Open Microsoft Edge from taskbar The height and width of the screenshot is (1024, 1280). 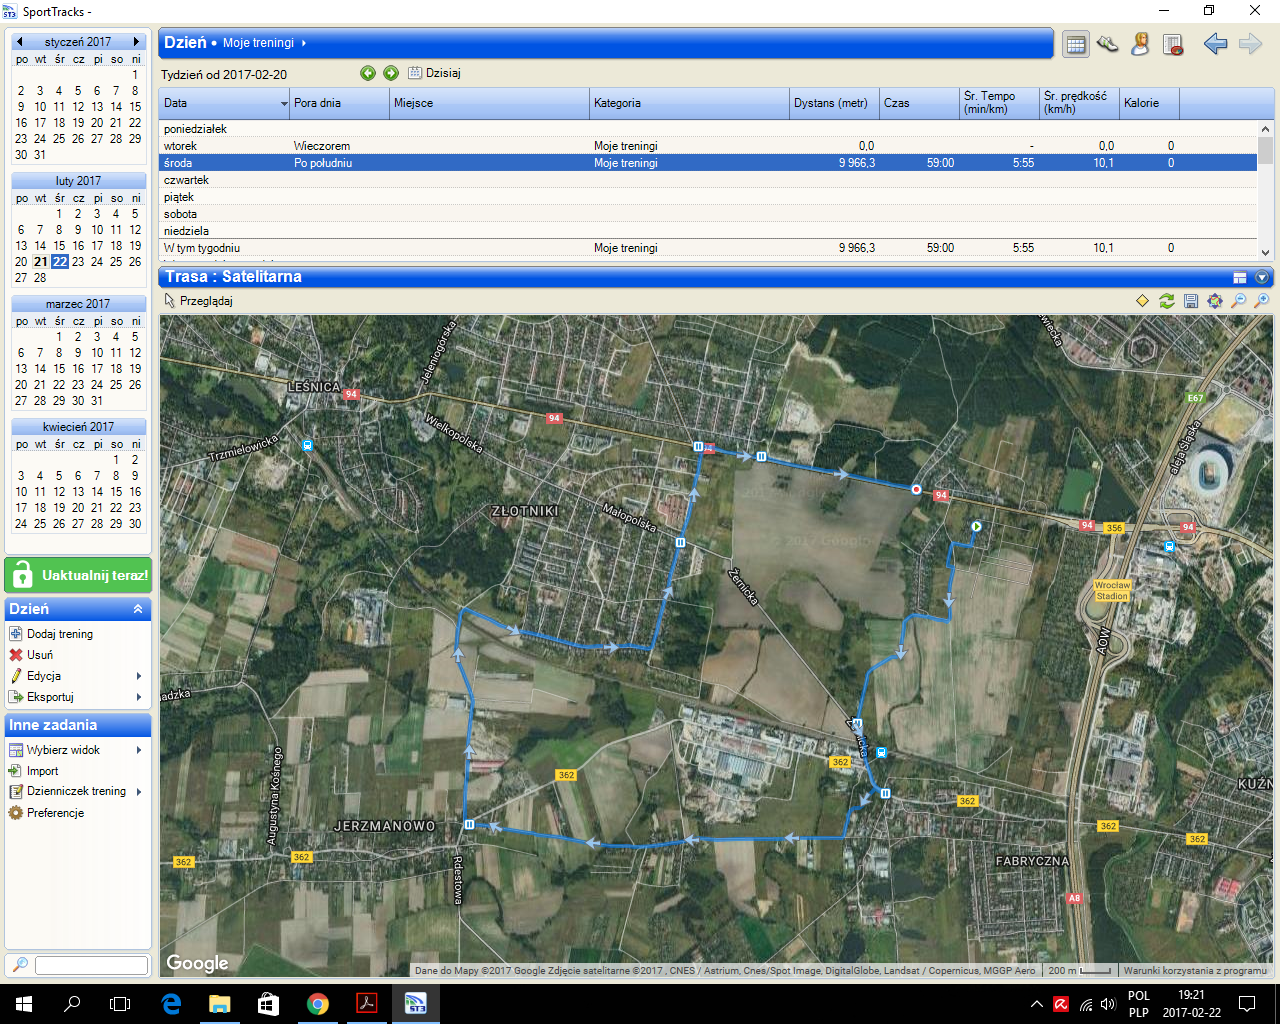click(171, 1004)
